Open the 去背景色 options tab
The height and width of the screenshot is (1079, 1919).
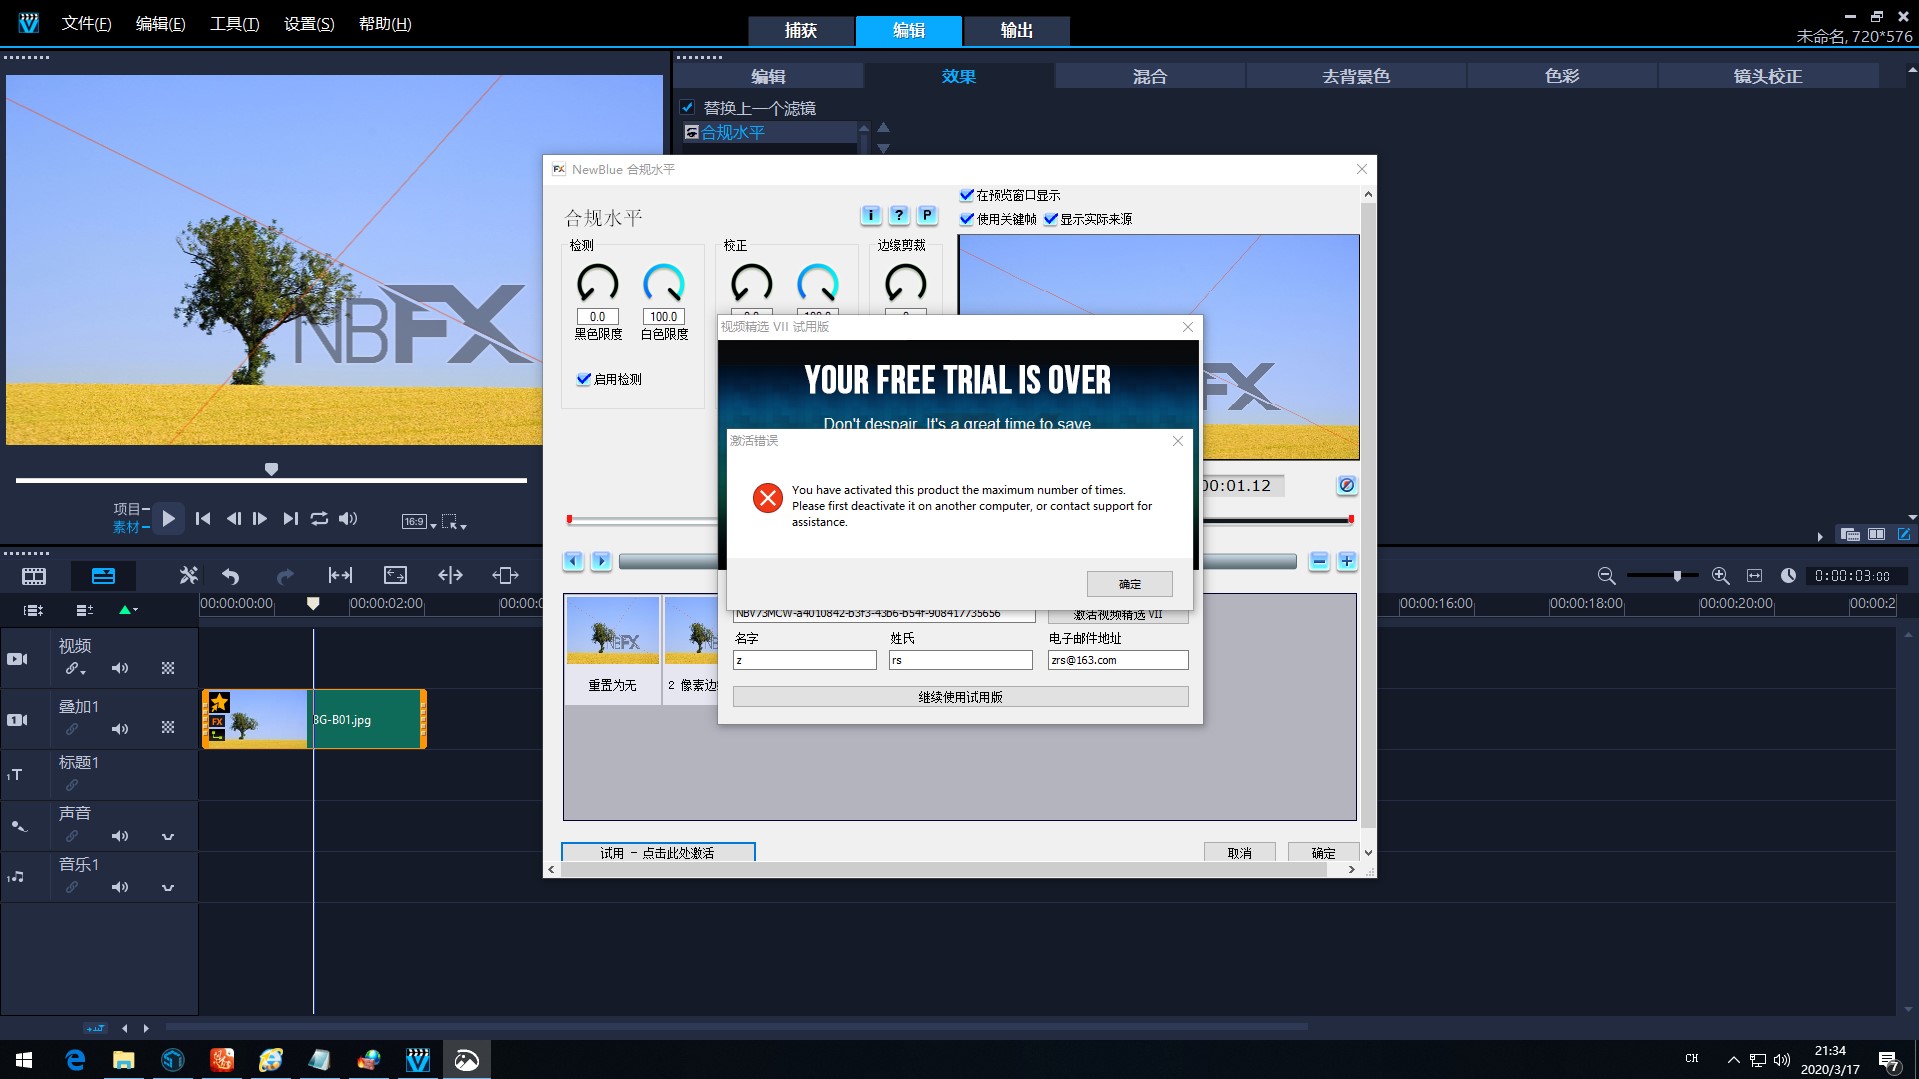(1356, 76)
